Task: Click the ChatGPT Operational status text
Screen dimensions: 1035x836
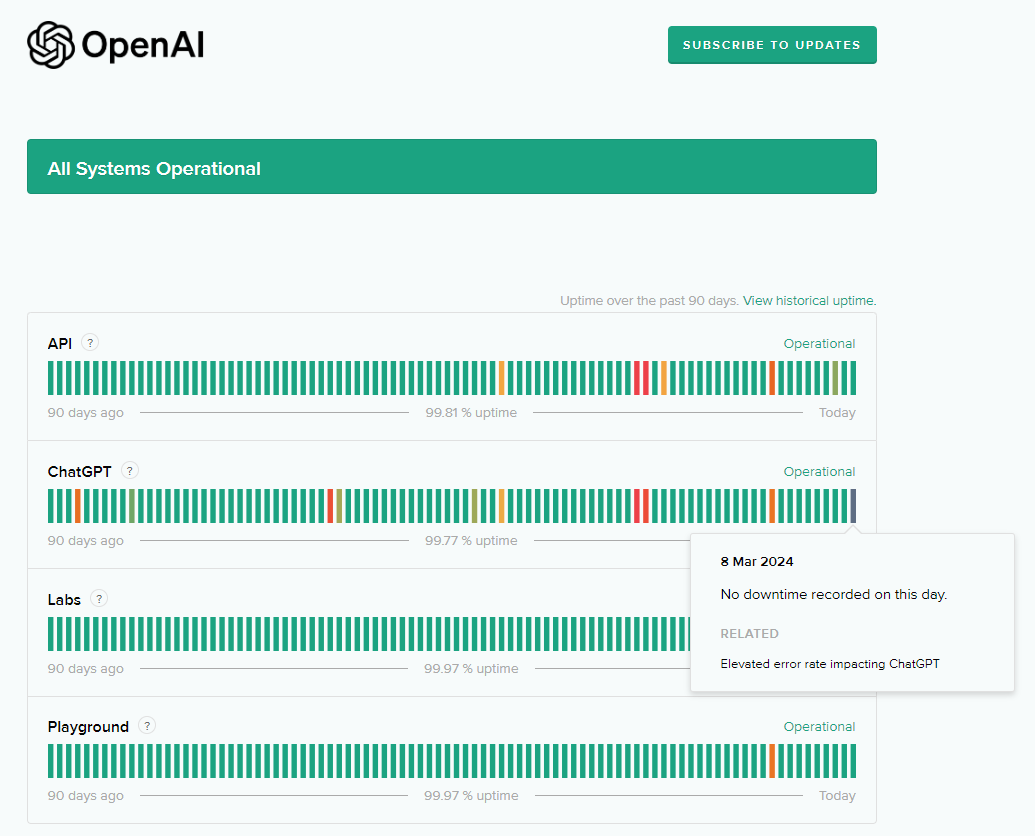Action: click(819, 472)
